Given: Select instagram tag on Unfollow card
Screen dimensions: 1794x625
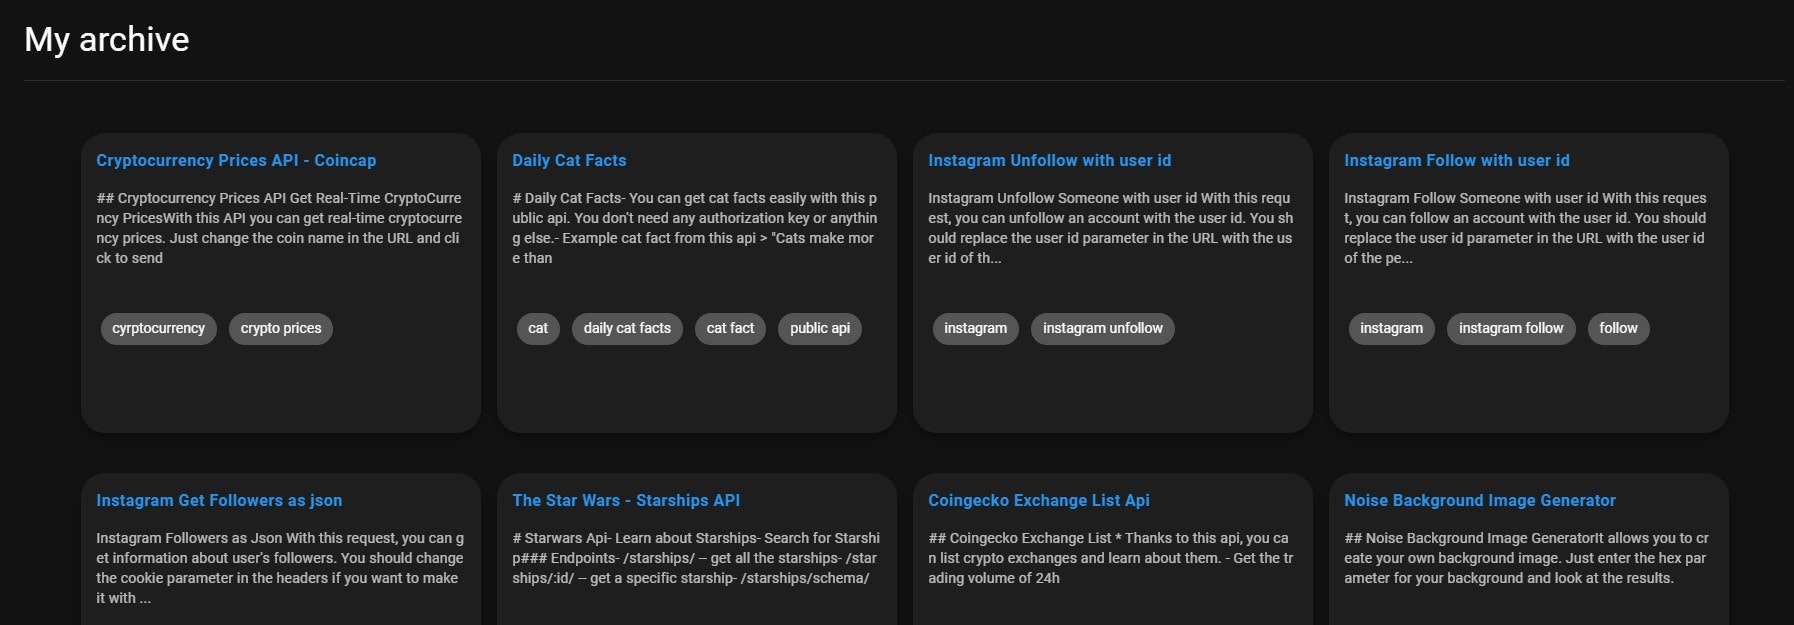Looking at the screenshot, I should (975, 328).
